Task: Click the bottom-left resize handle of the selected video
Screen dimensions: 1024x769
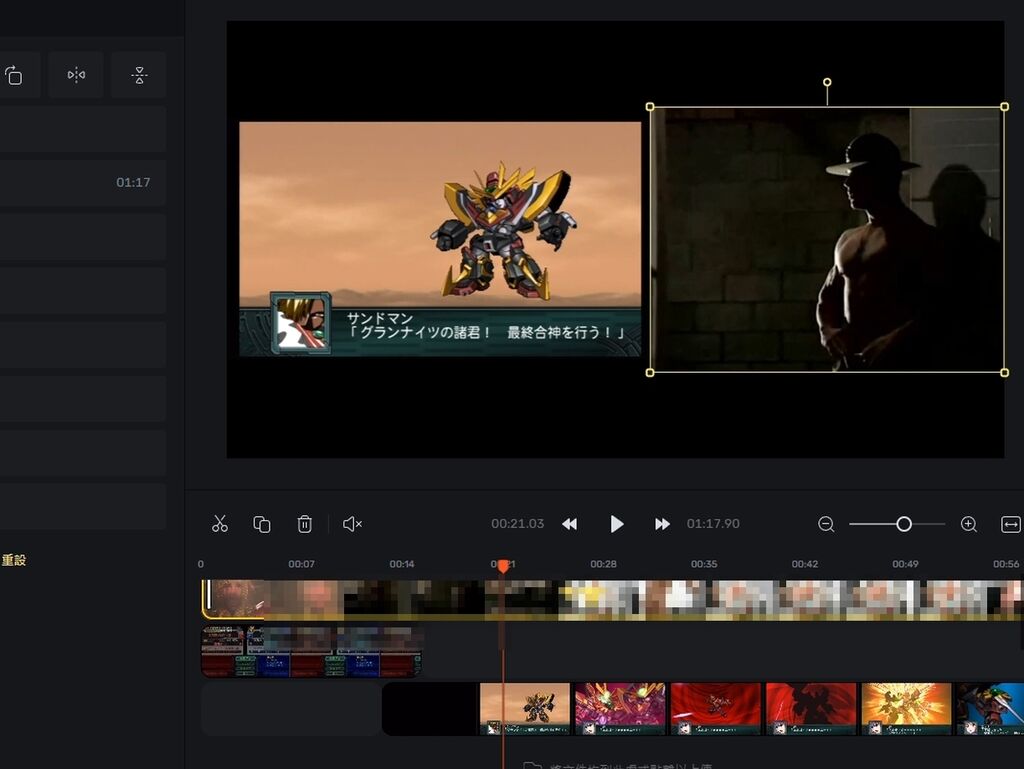Action: click(x=650, y=373)
